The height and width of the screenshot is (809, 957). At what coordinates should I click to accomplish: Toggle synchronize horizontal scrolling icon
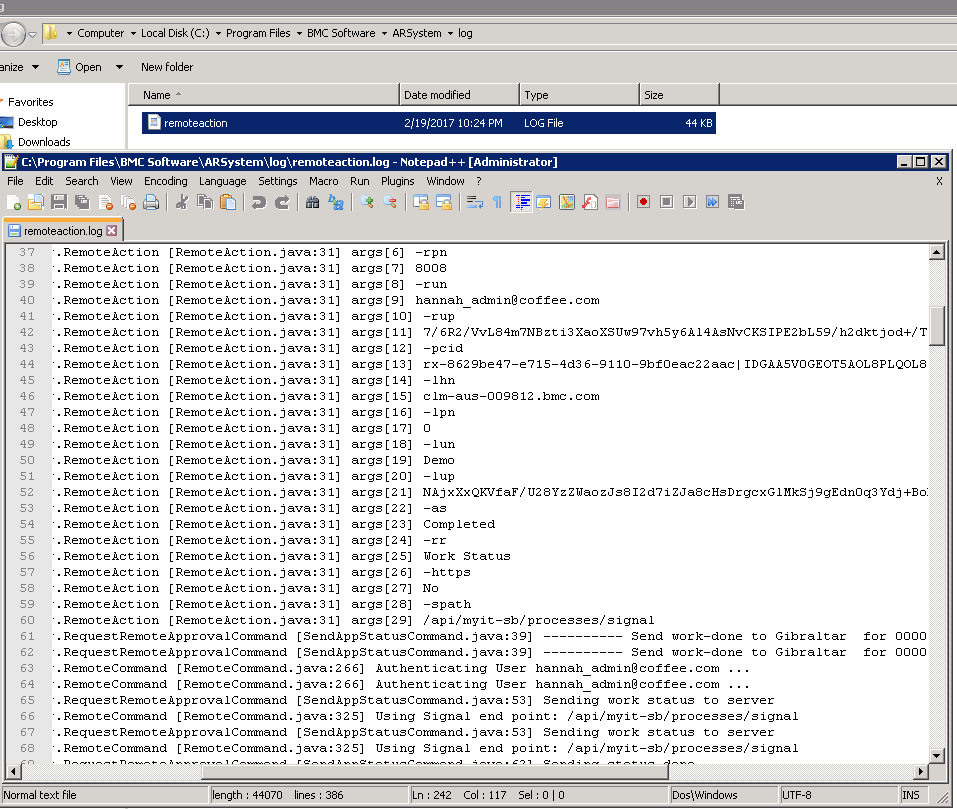tap(444, 203)
